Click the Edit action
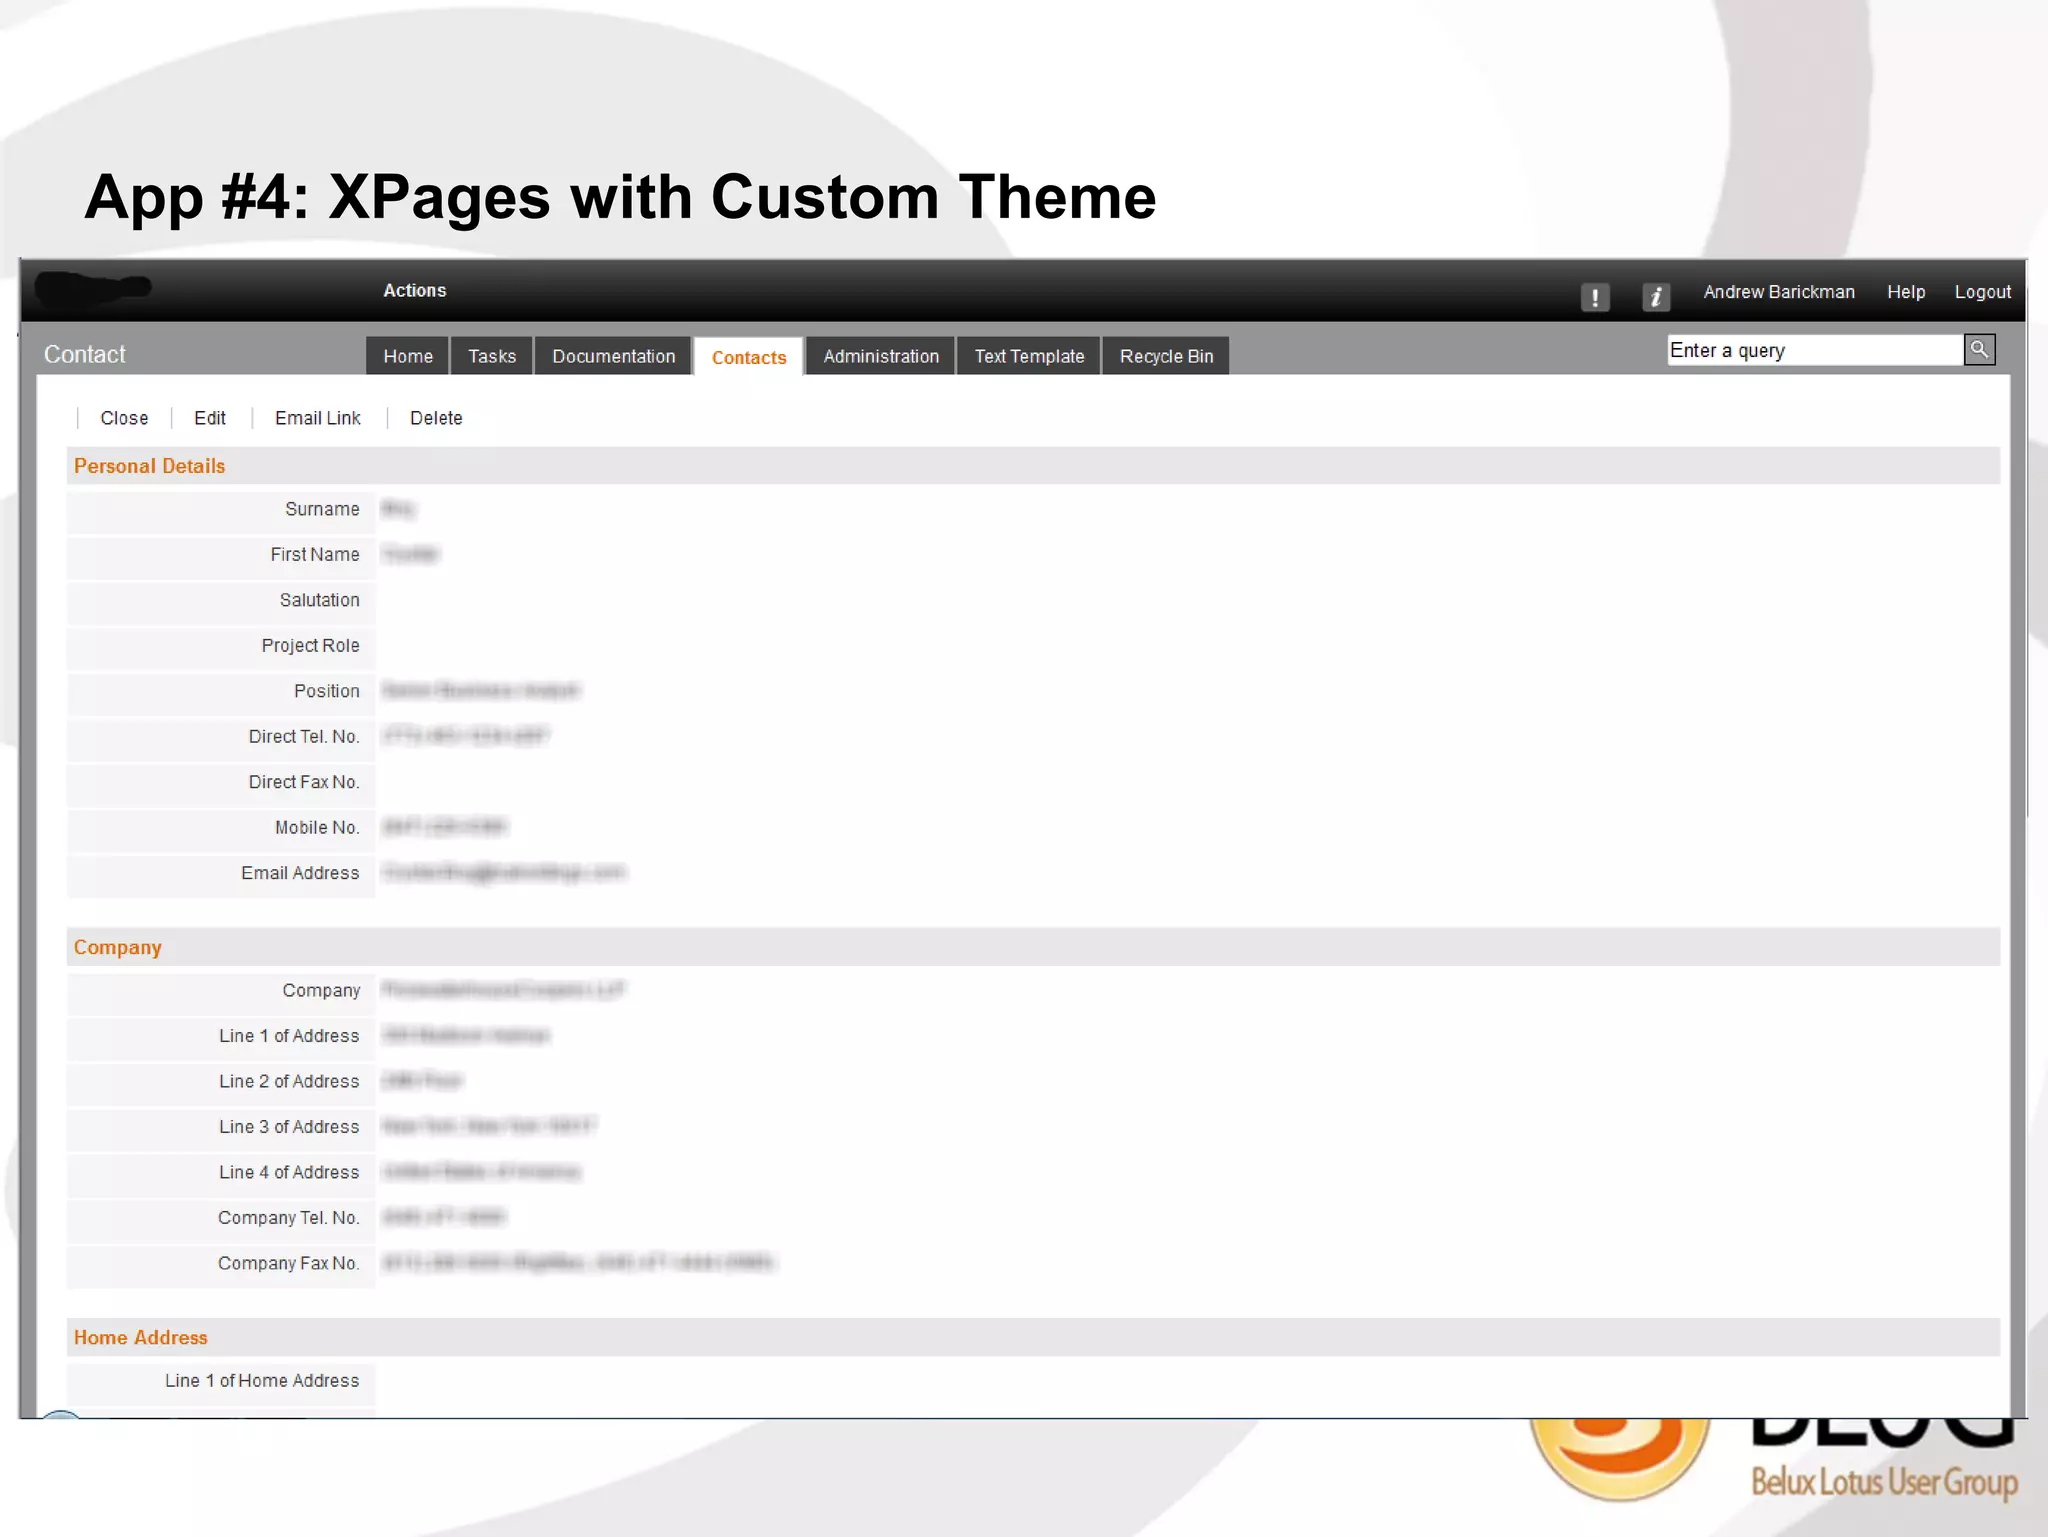Screen dimensions: 2048x1537 click(x=210, y=418)
